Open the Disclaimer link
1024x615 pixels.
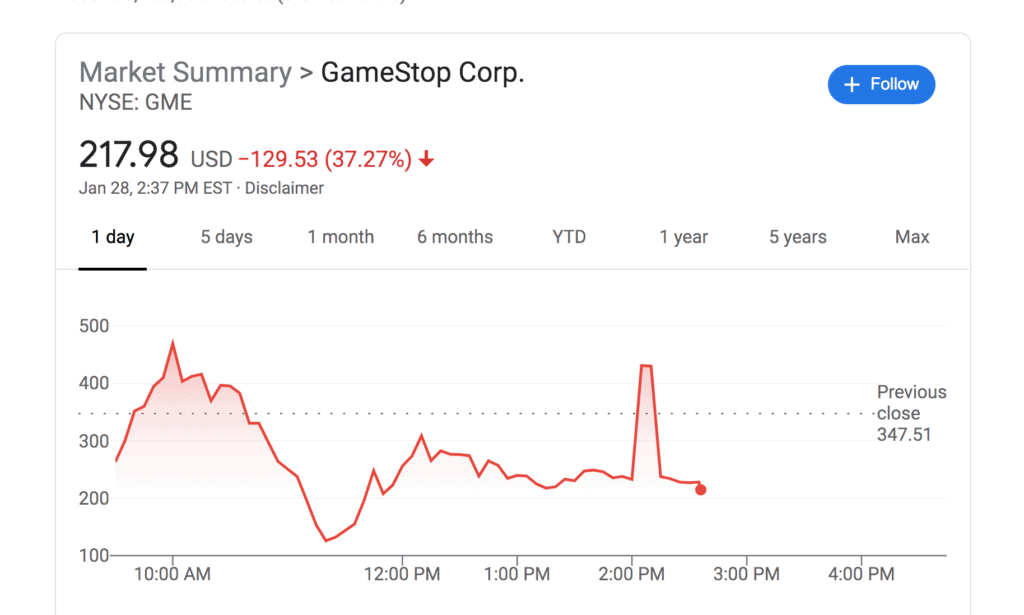pyautogui.click(x=284, y=188)
